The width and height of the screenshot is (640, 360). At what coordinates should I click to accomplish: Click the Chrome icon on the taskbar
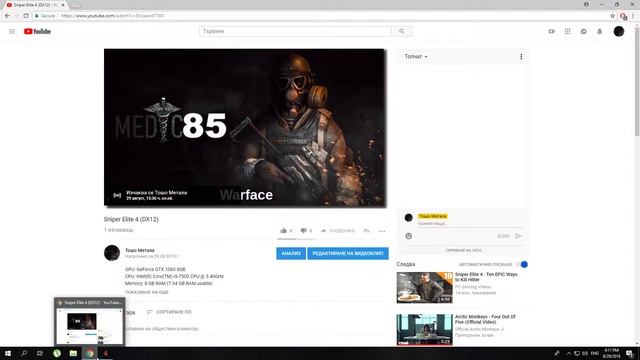click(90, 353)
